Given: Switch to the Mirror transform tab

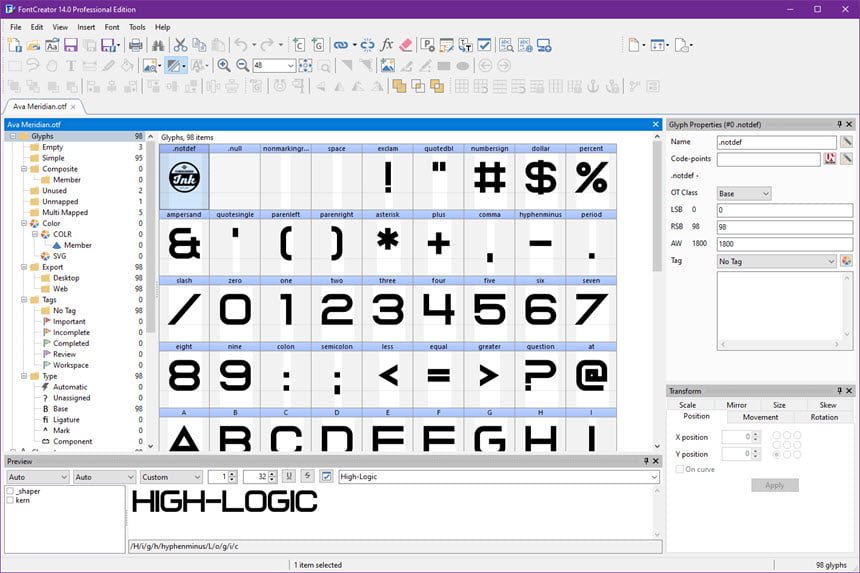Looking at the screenshot, I should point(736,405).
